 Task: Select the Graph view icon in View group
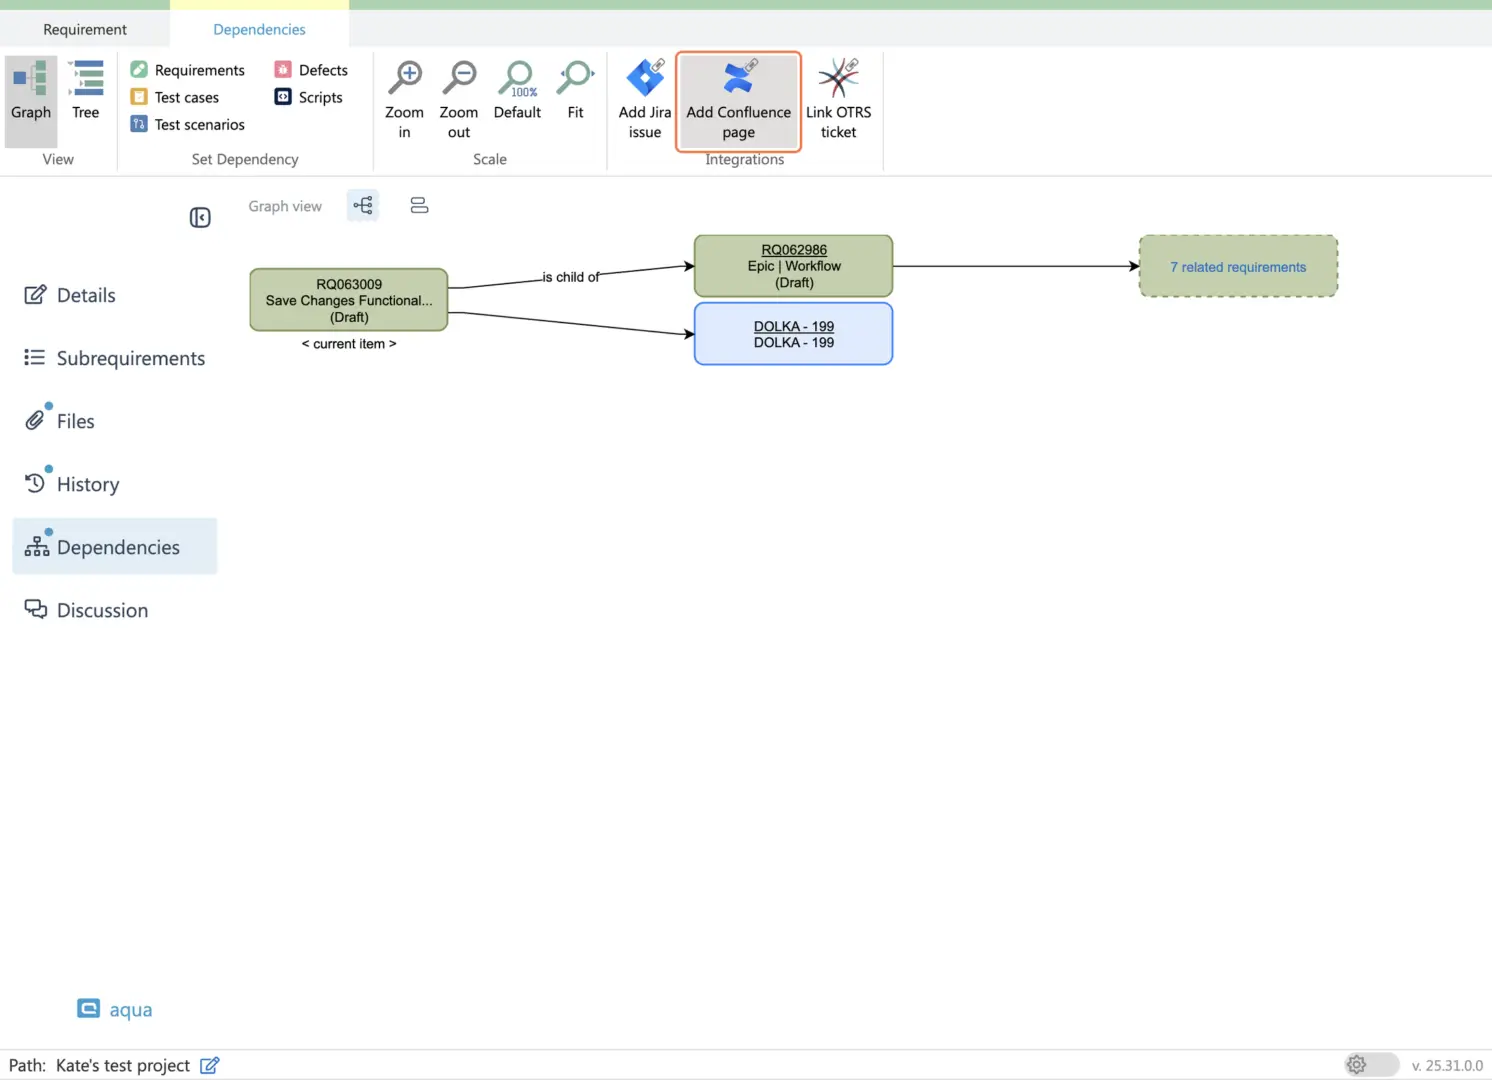[30, 90]
